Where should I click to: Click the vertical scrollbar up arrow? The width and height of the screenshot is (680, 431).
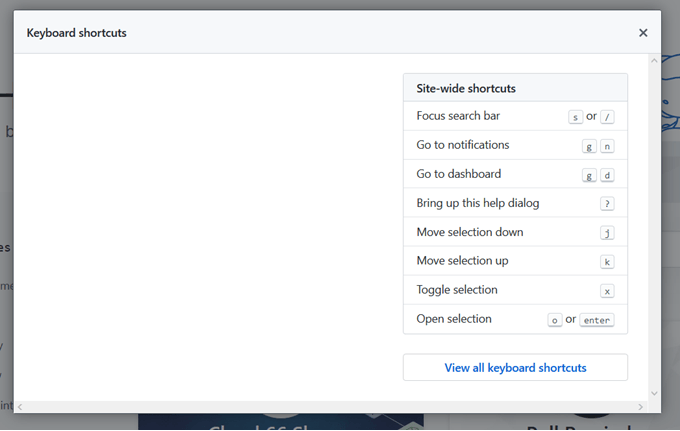654,61
